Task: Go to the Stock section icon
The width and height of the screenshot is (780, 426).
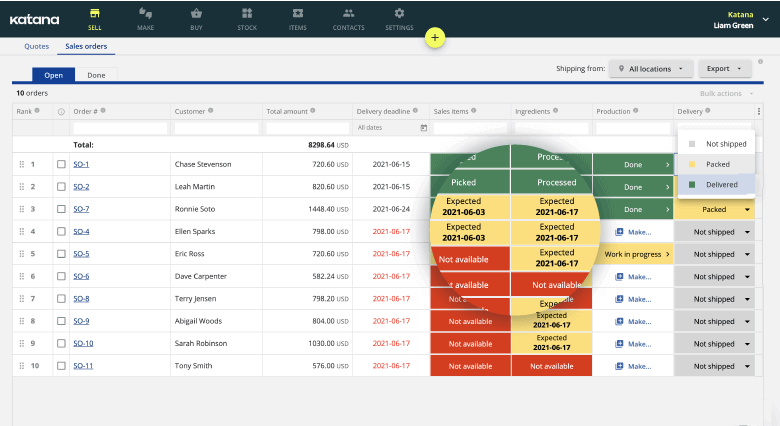Action: [247, 13]
